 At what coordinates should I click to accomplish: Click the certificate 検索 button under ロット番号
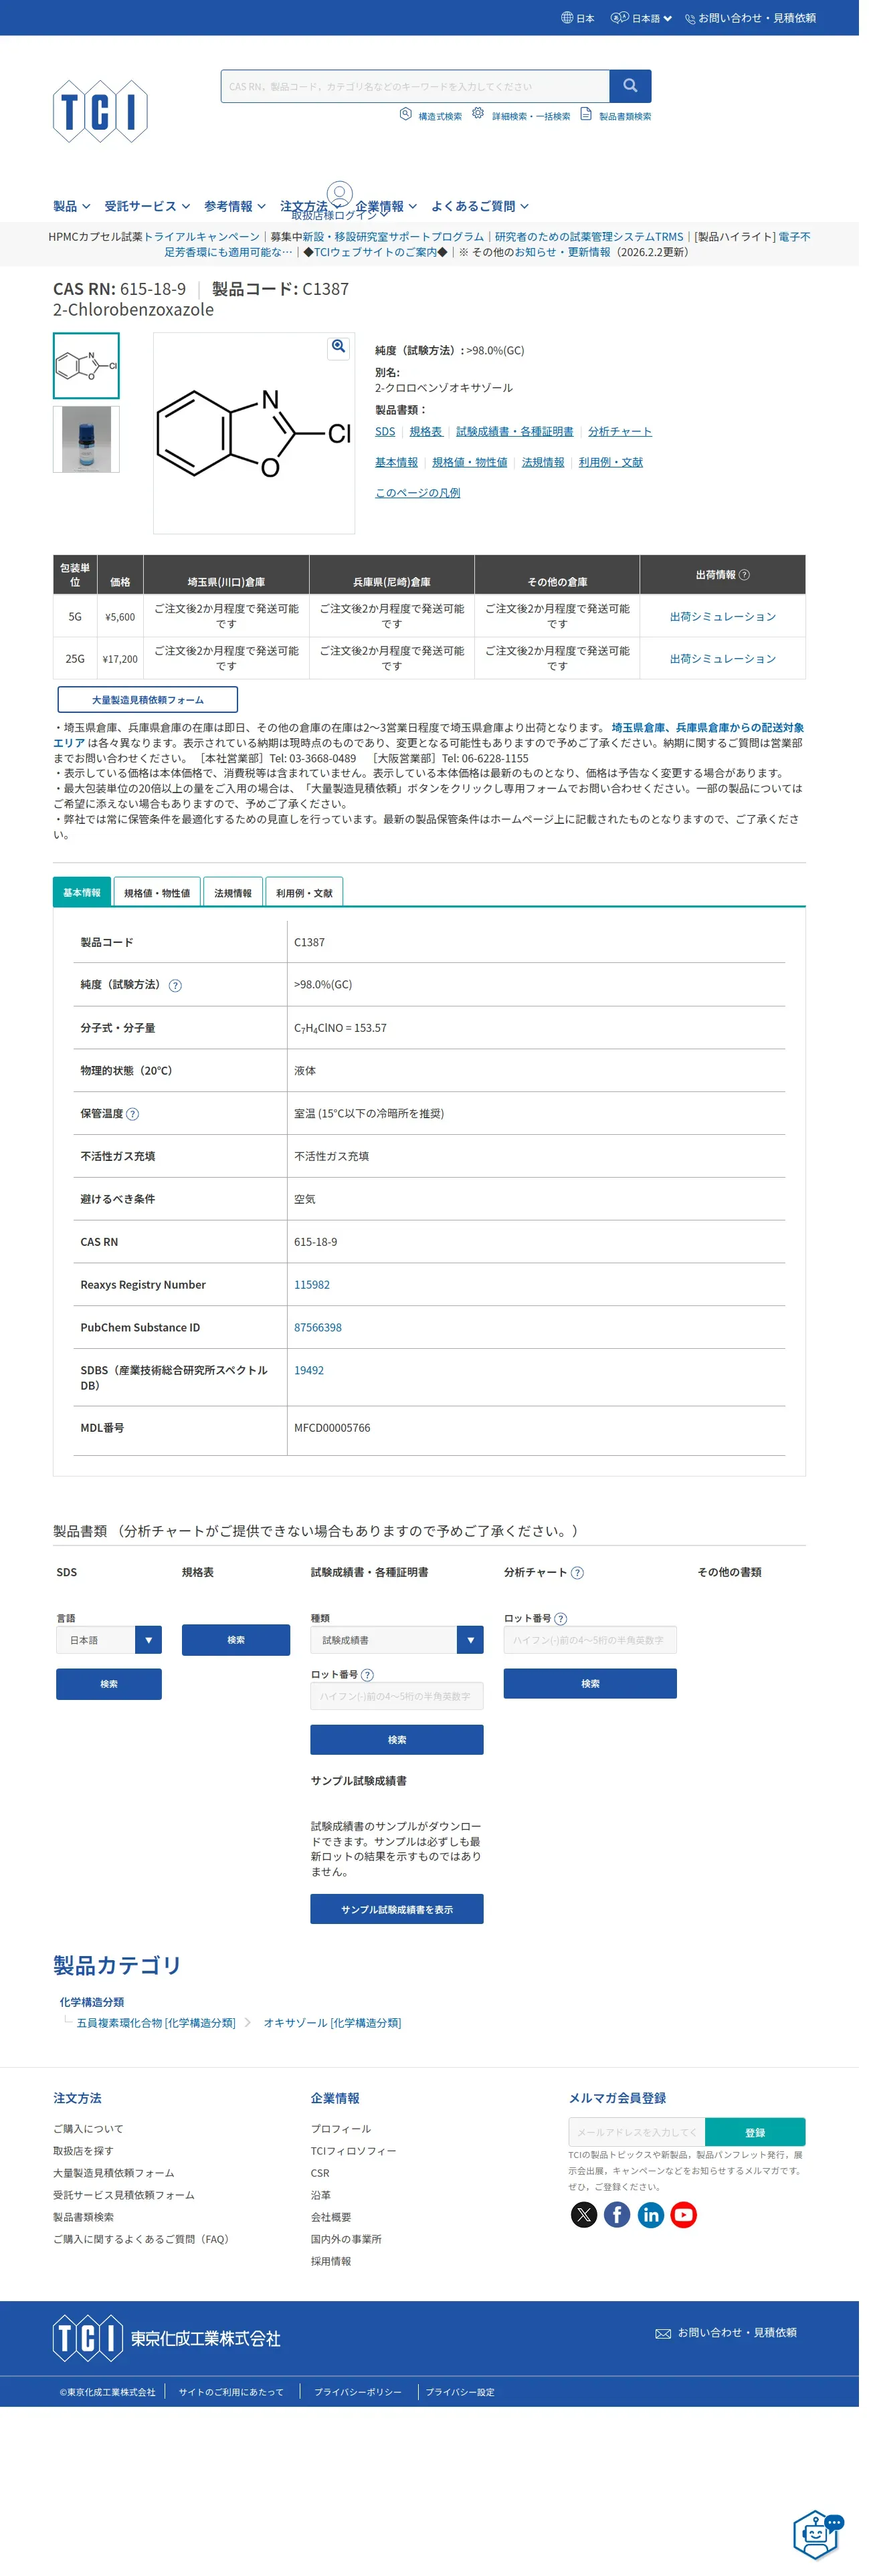[x=397, y=1740]
